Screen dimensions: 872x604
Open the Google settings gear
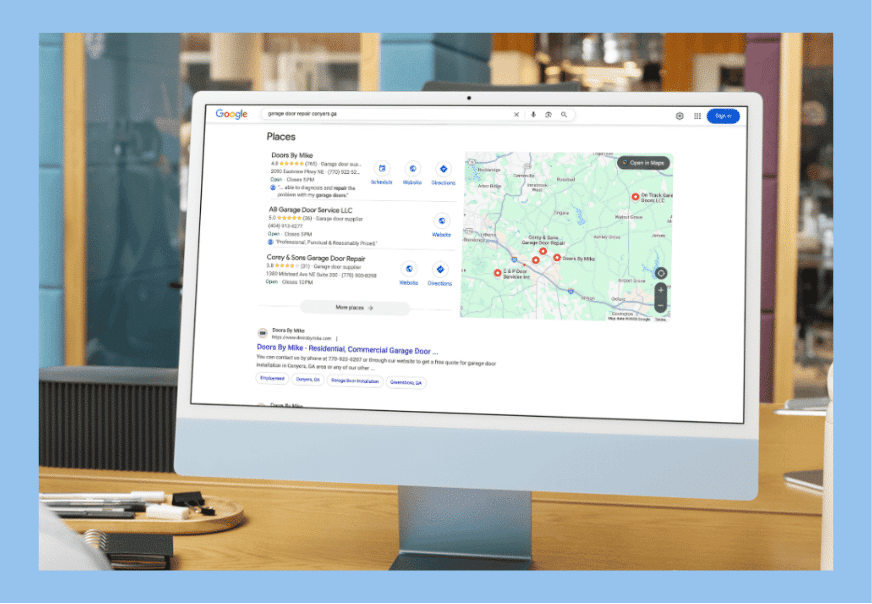click(x=680, y=116)
